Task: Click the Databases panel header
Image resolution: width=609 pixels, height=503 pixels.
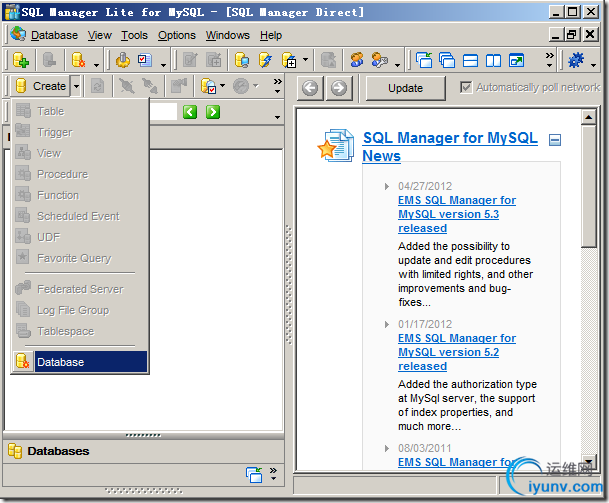Action: tap(144, 451)
